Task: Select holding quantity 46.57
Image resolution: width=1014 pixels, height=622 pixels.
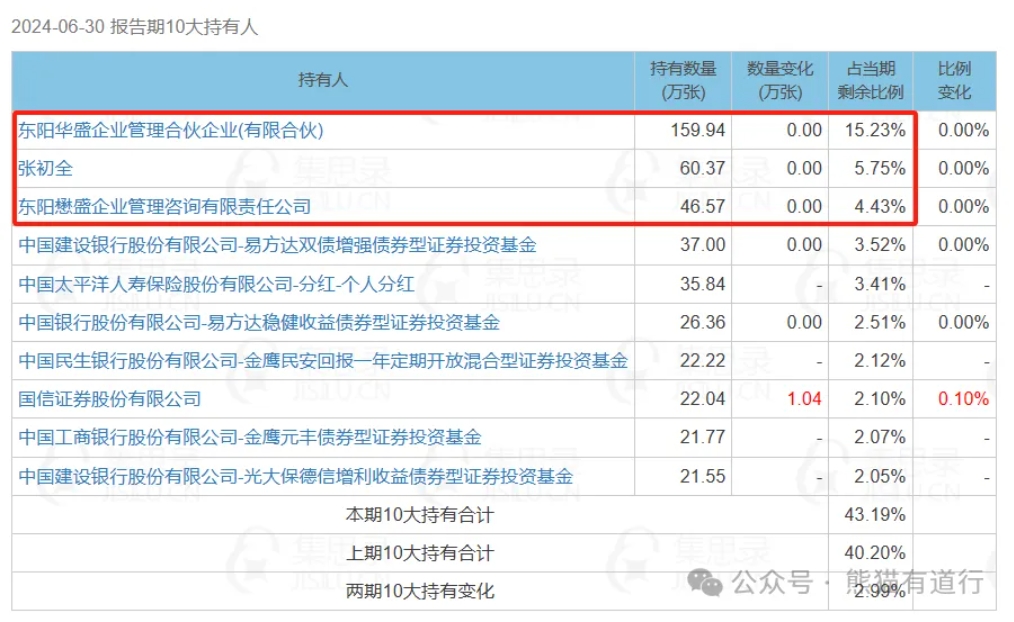Action: pos(702,206)
